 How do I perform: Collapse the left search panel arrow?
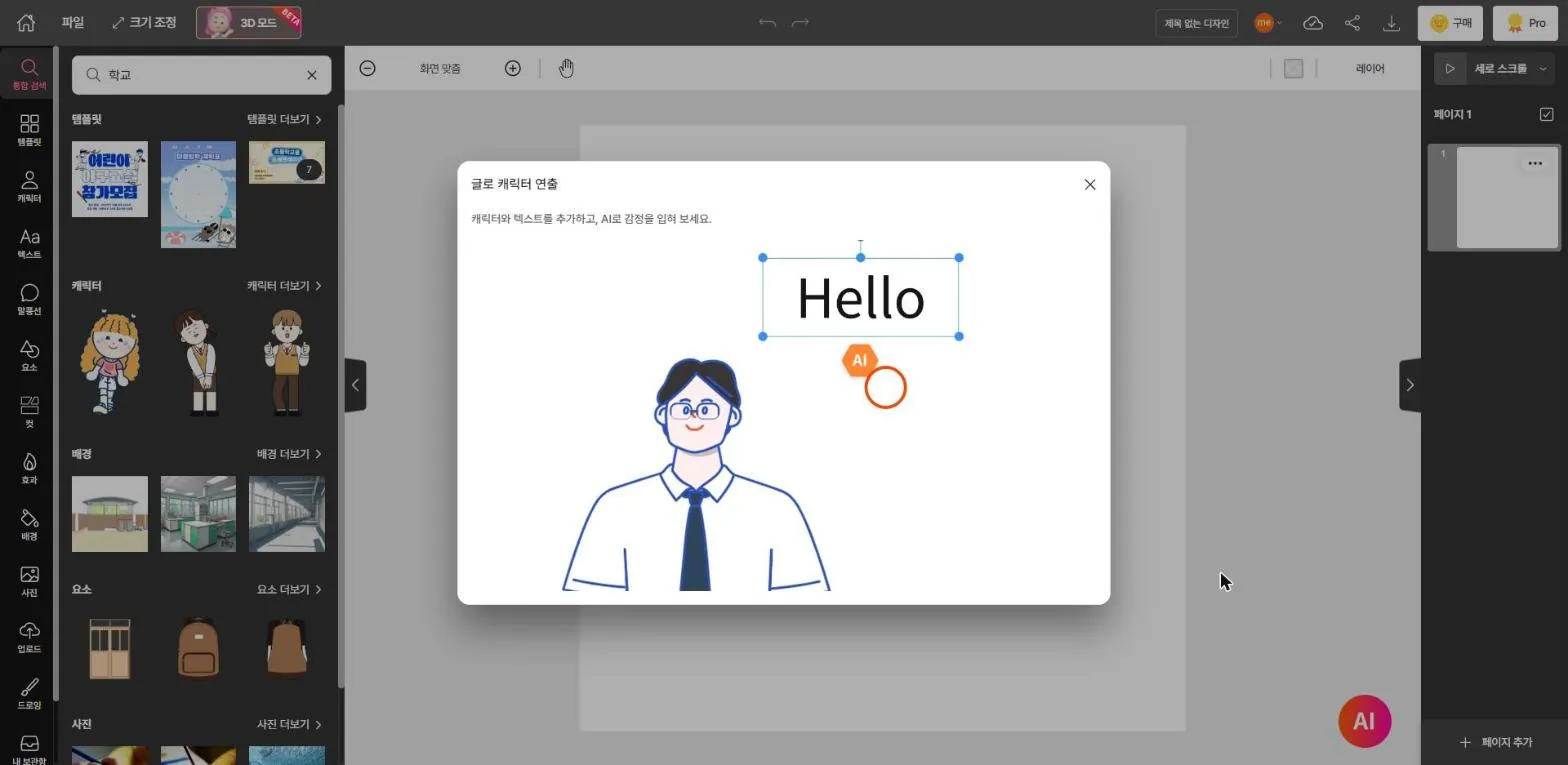pyautogui.click(x=355, y=385)
